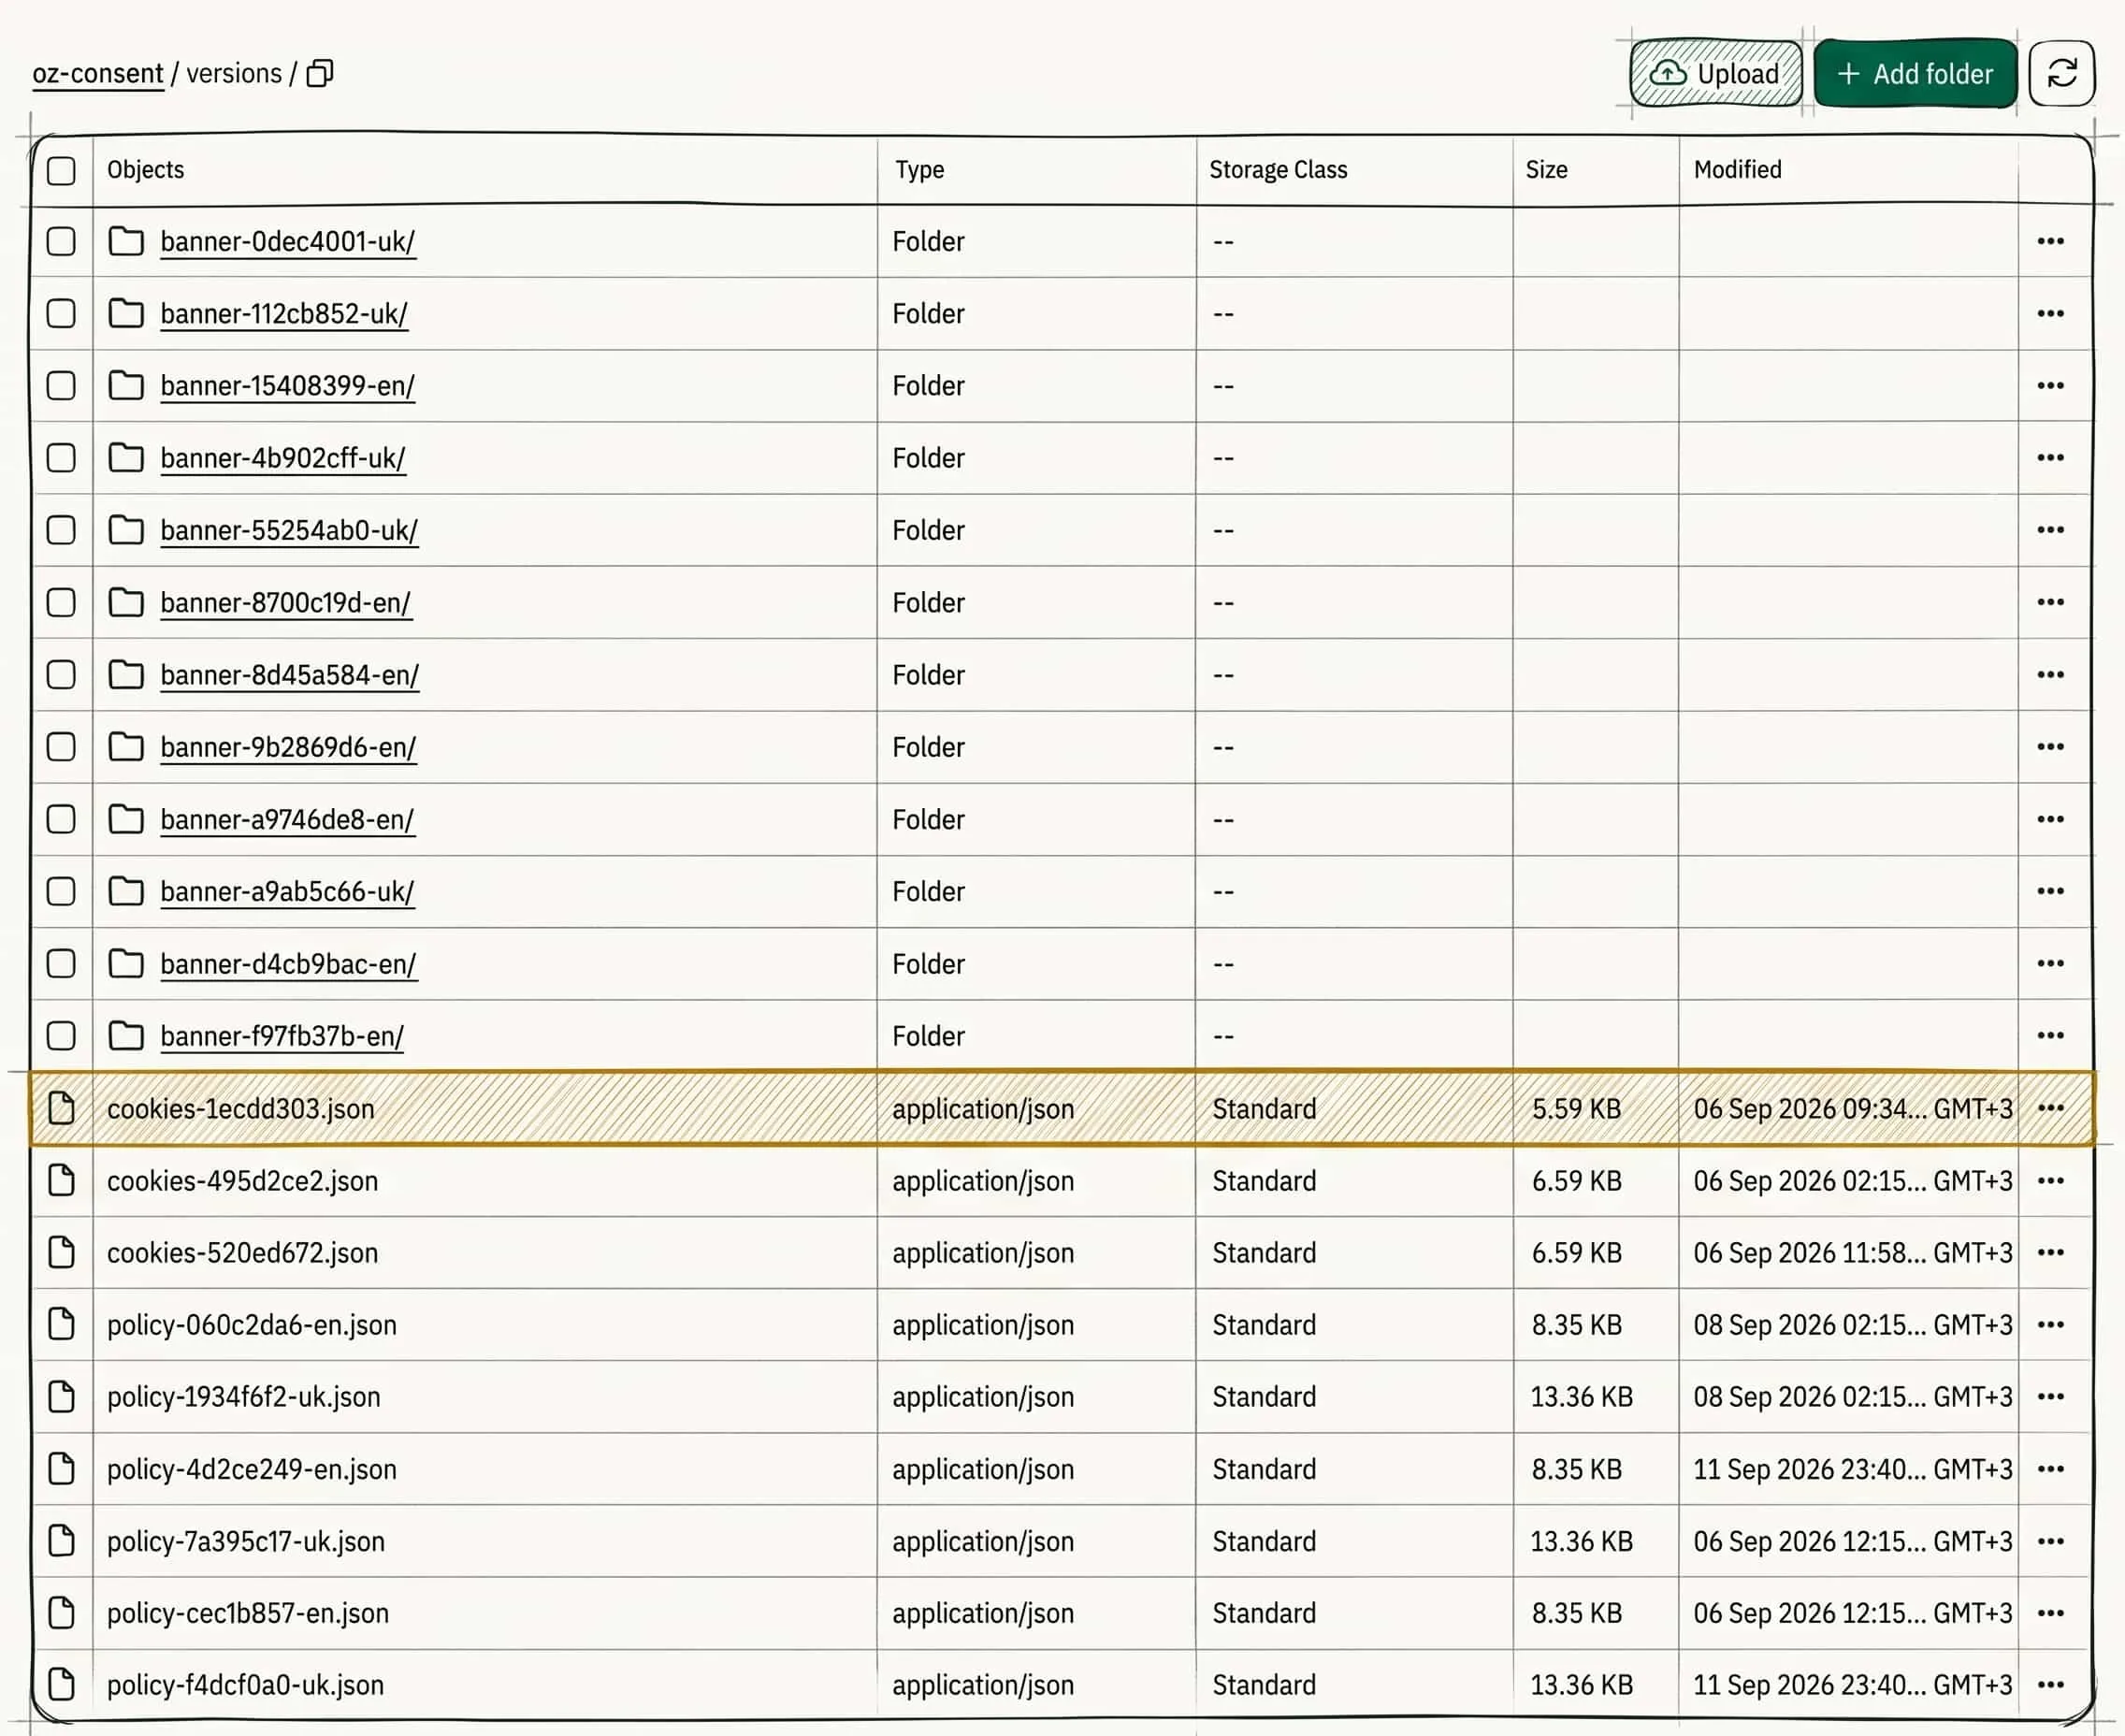Click the versions breadcrumb segment

point(234,73)
